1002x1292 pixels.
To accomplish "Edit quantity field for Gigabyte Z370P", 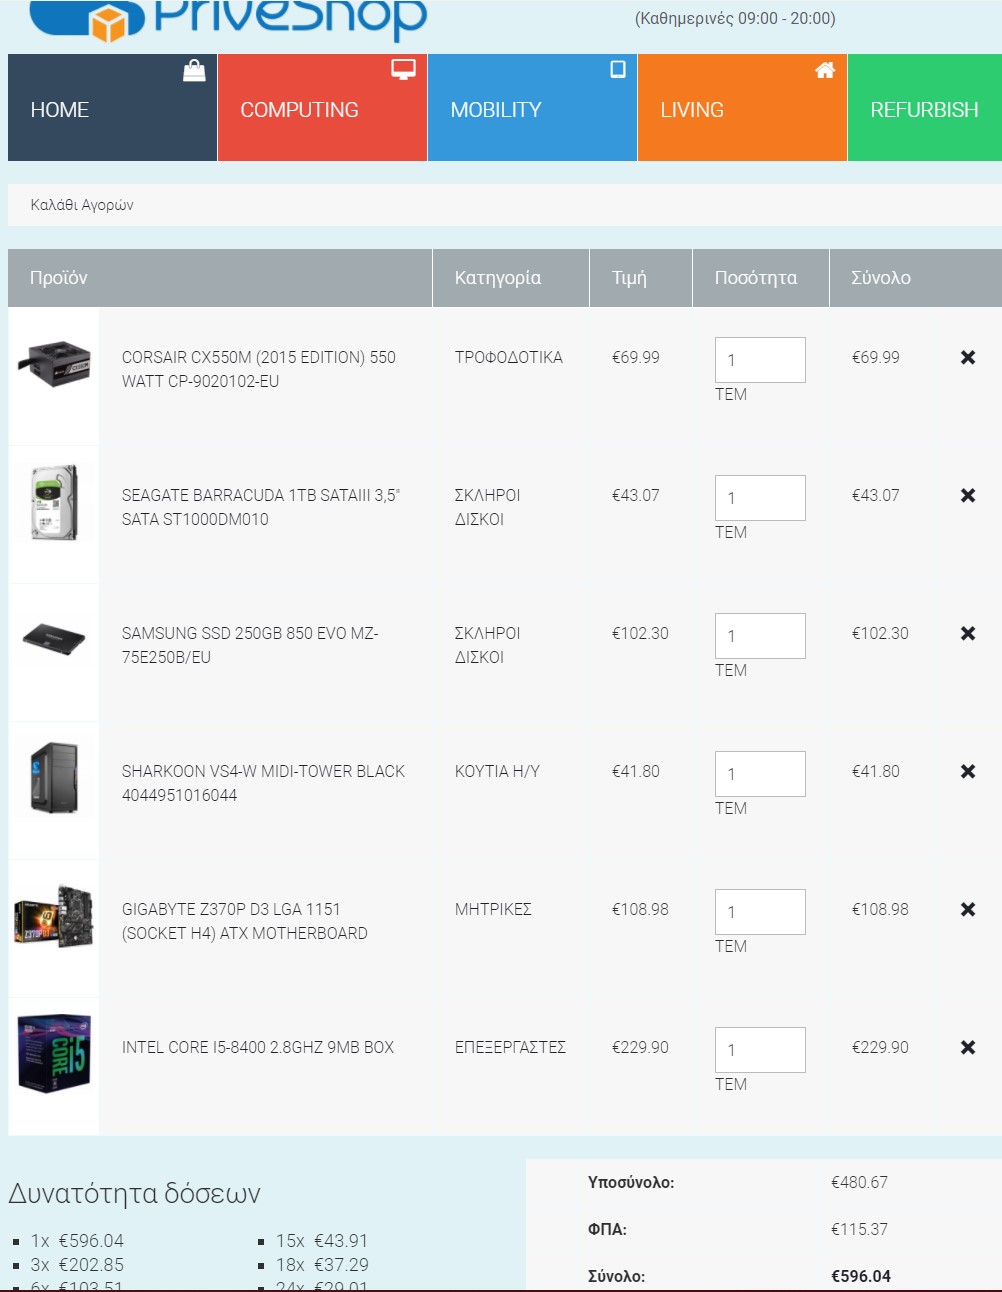I will 760,912.
